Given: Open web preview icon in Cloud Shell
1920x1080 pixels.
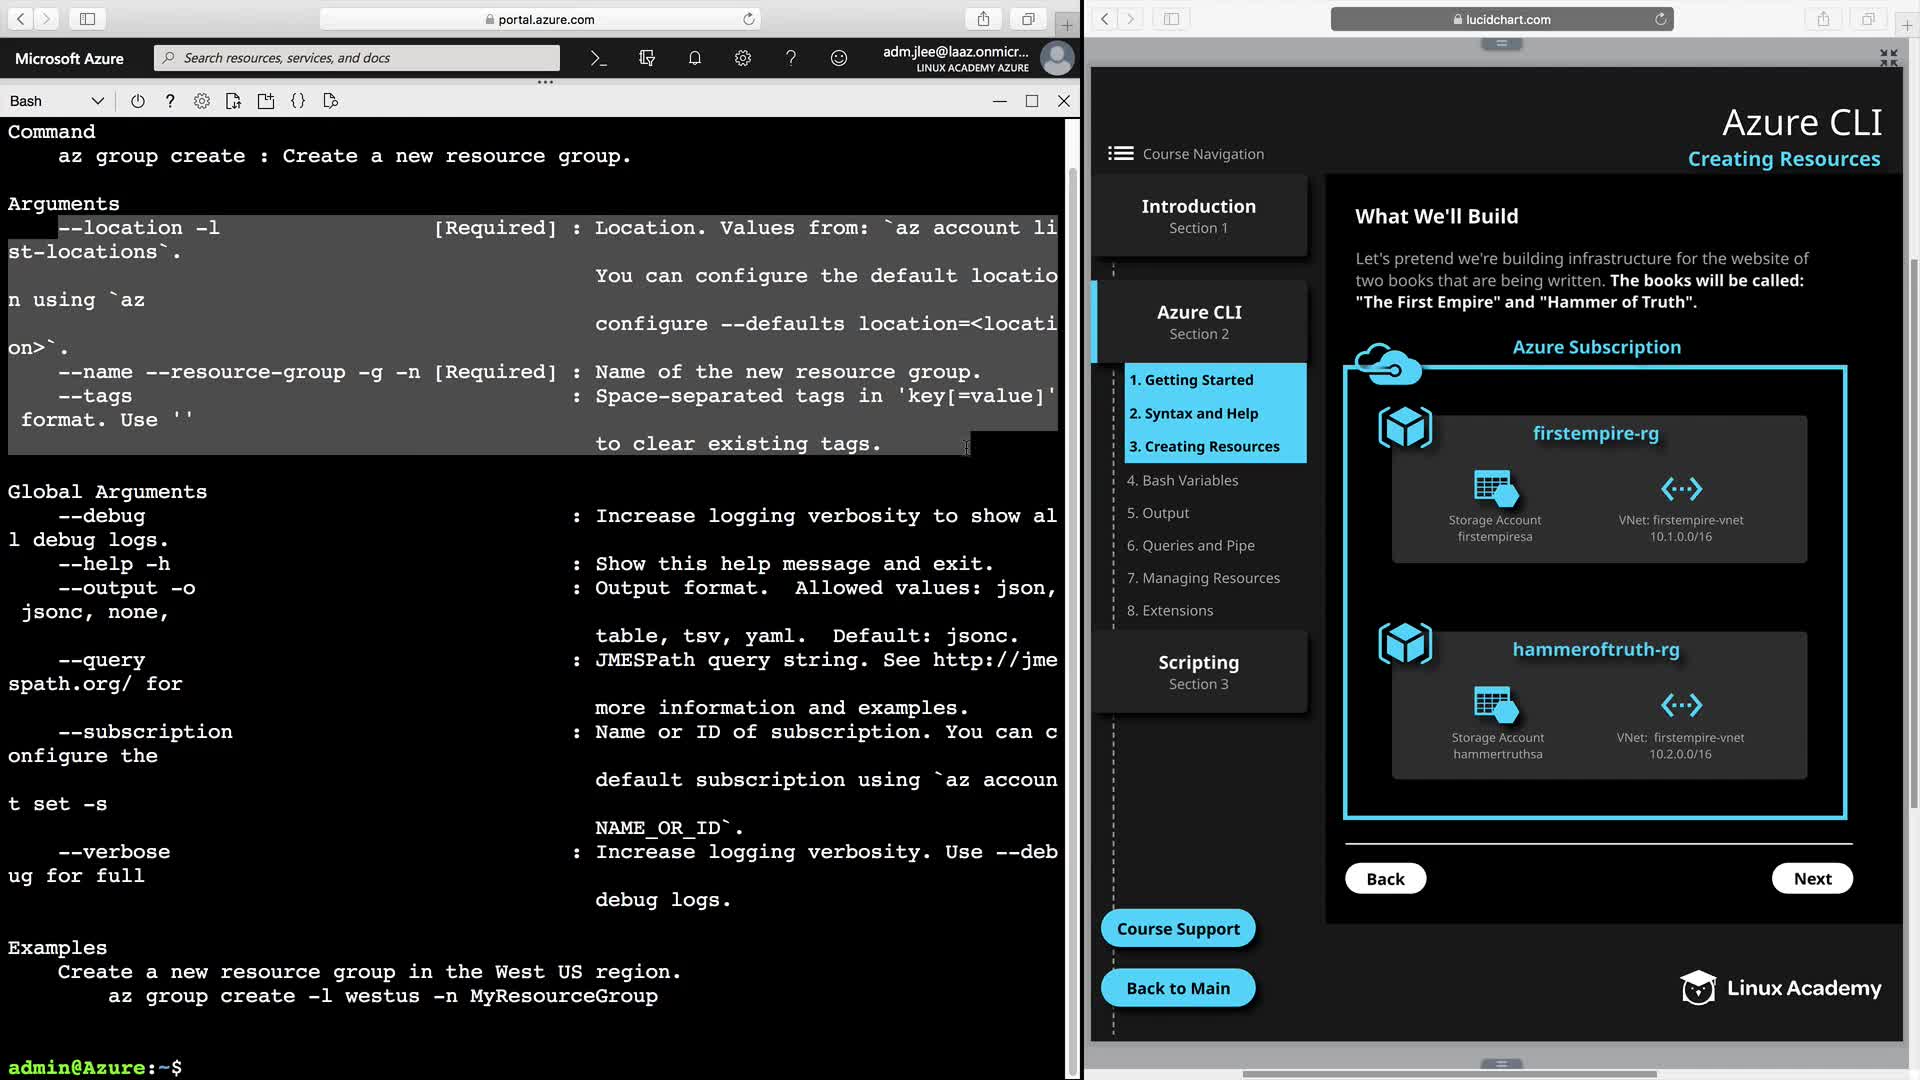Looking at the screenshot, I should pyautogui.click(x=331, y=101).
